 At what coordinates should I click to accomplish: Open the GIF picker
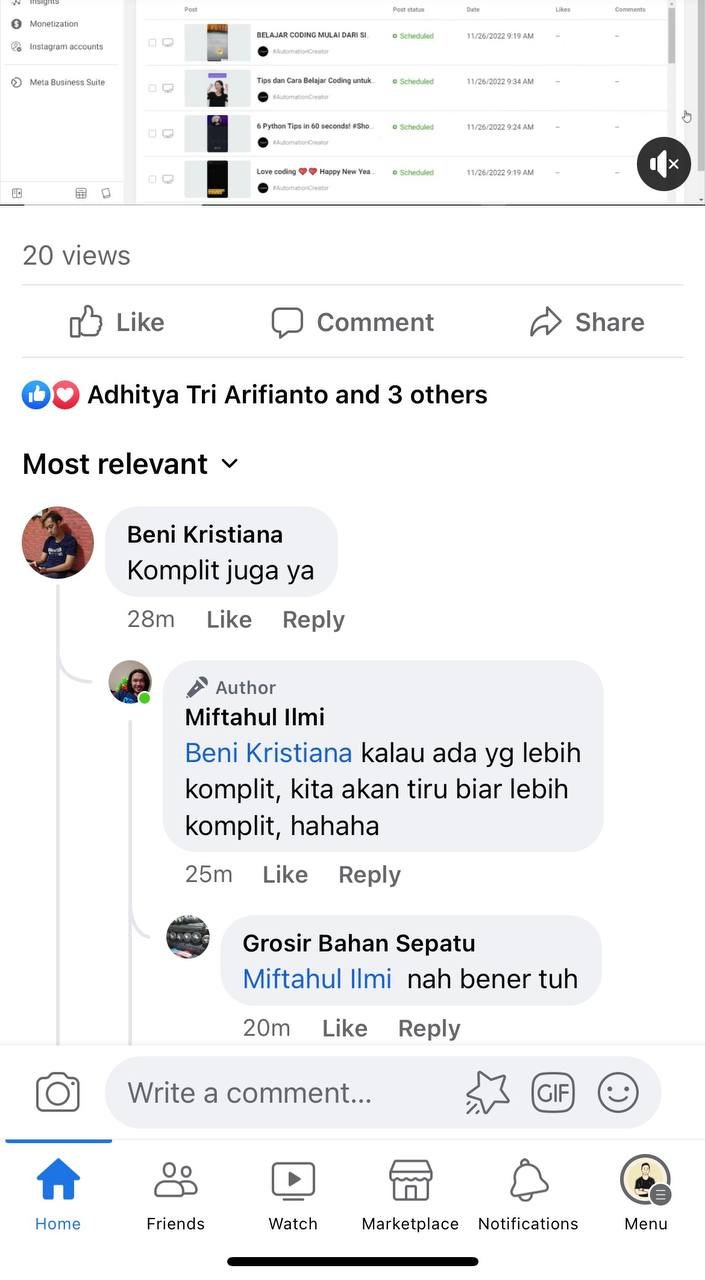point(553,1092)
